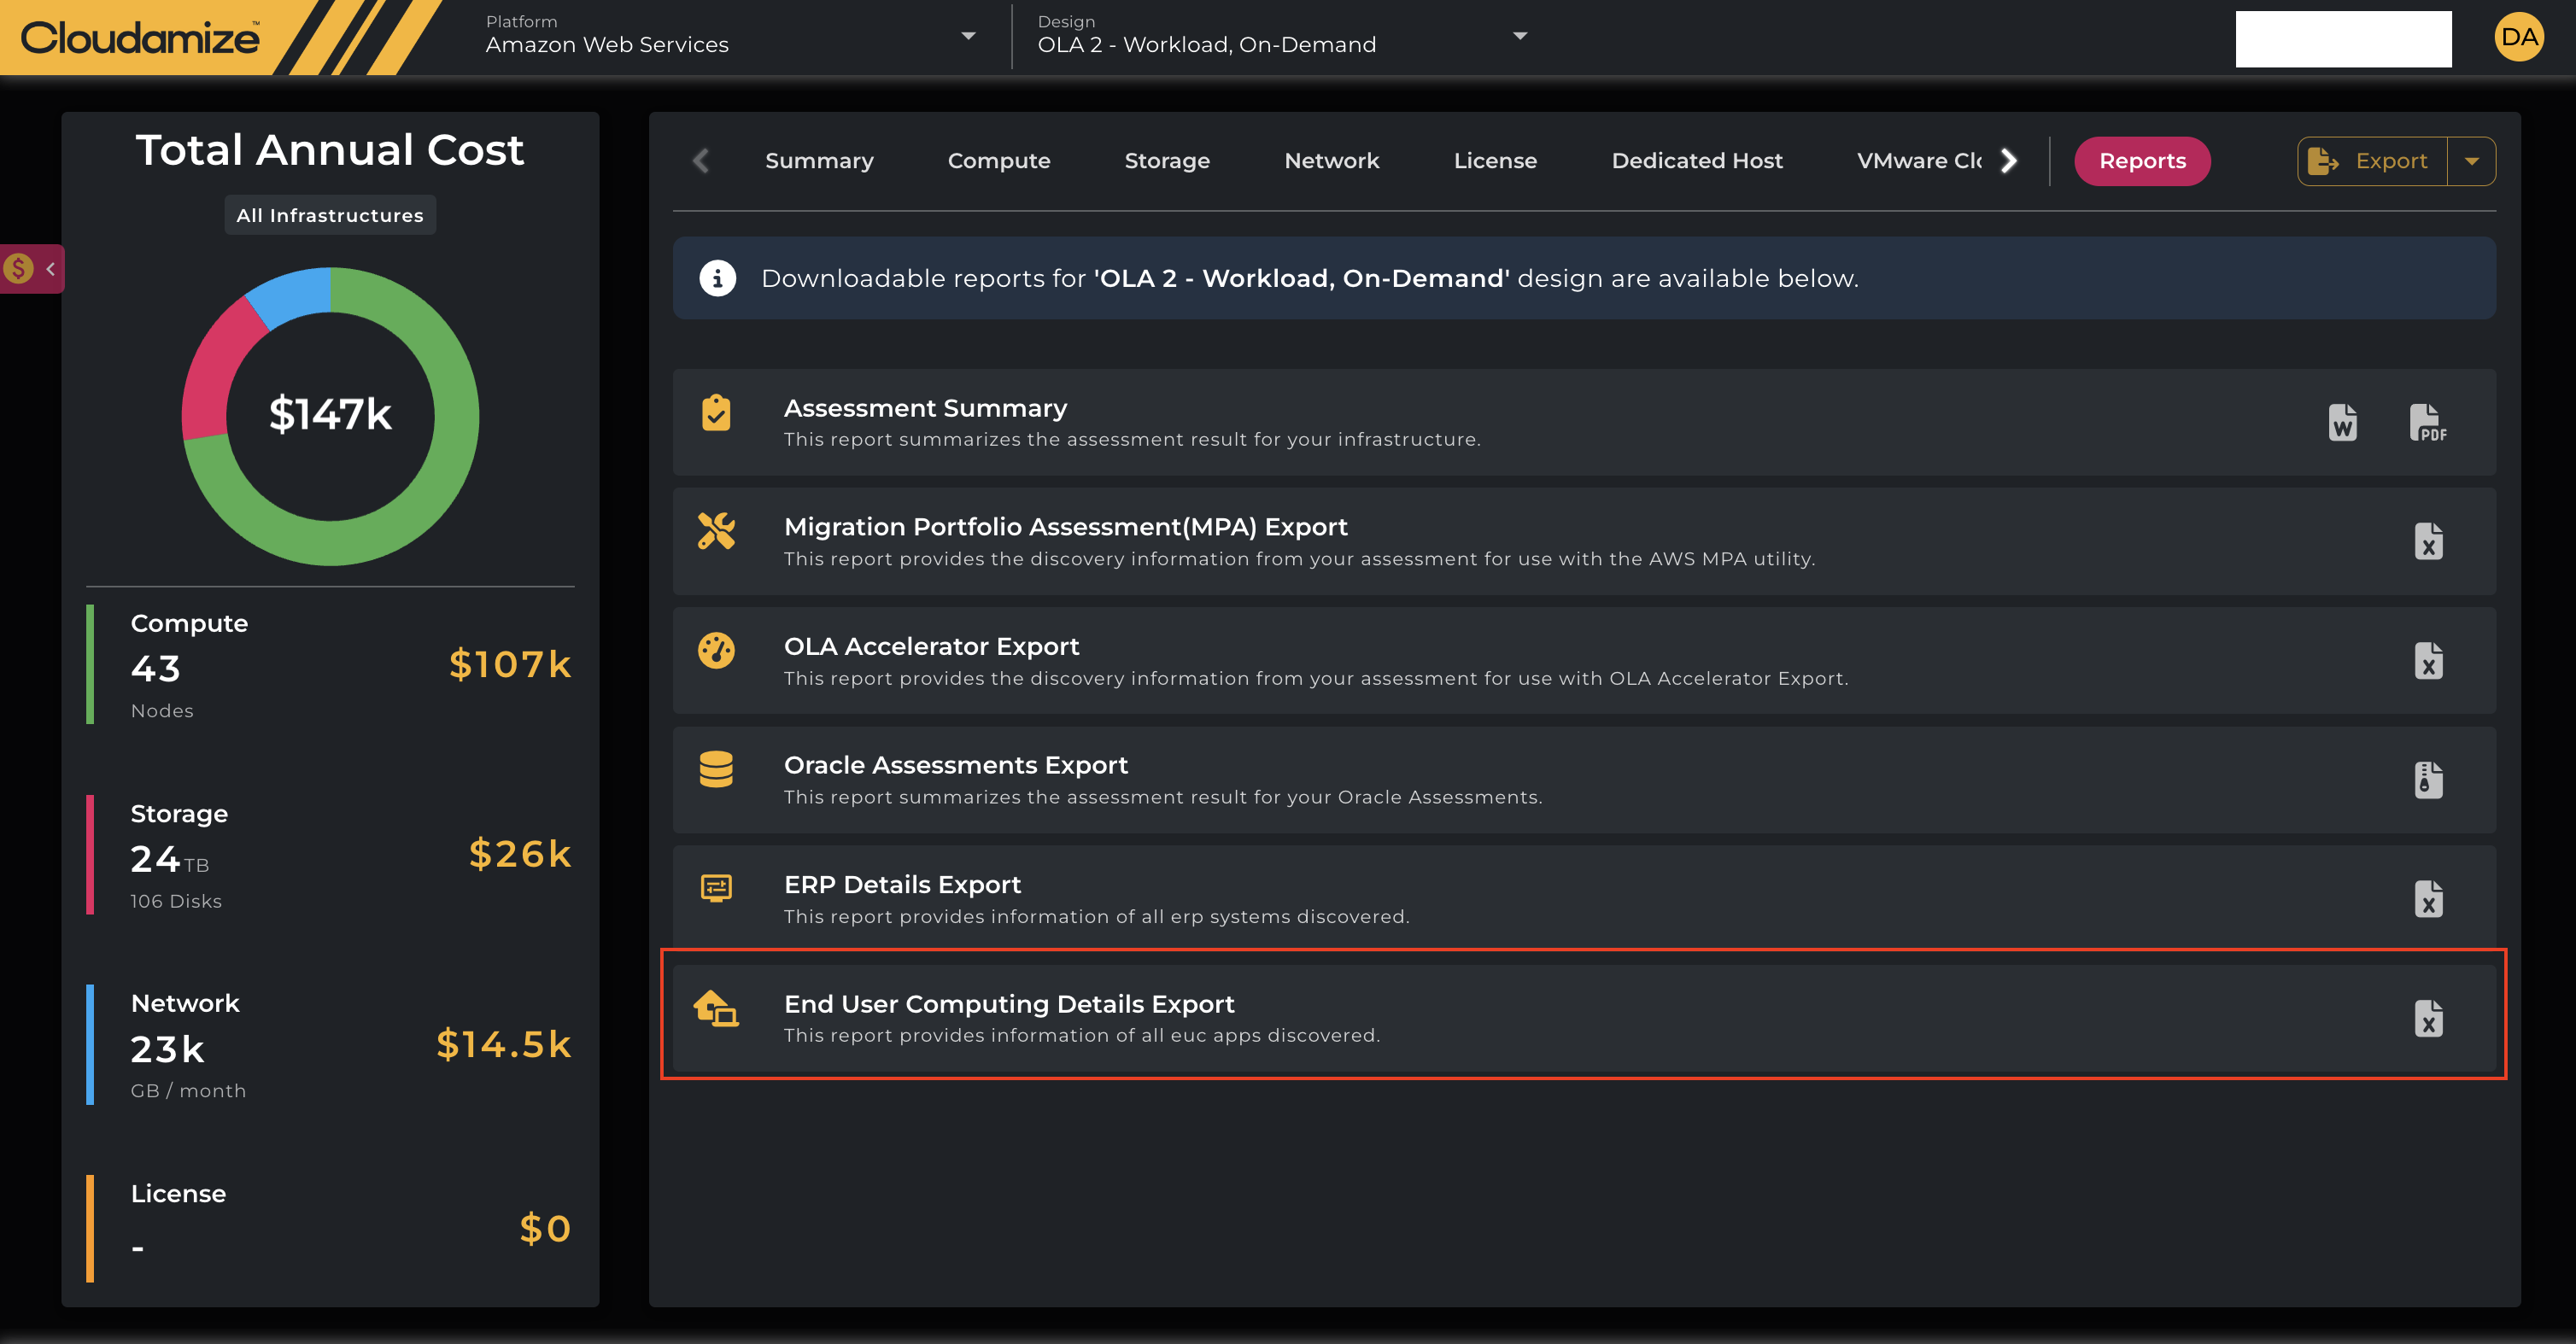Select the Assessment Summary report title

coord(925,408)
